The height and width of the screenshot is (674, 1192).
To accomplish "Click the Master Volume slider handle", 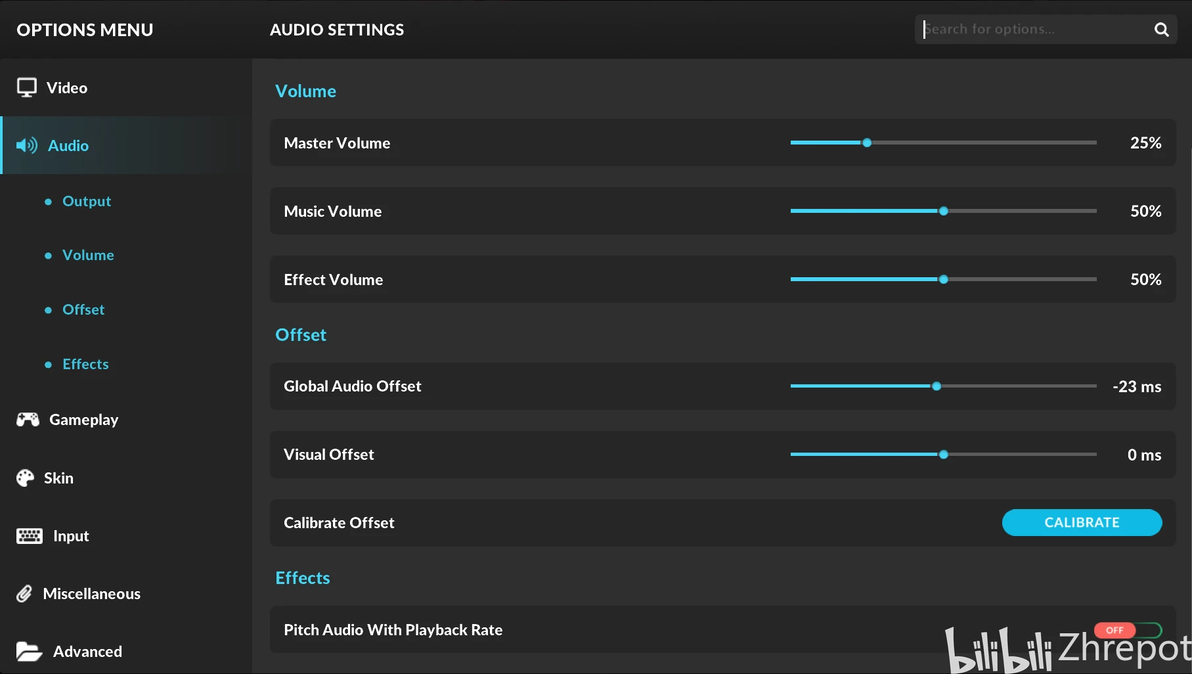I will click(867, 143).
